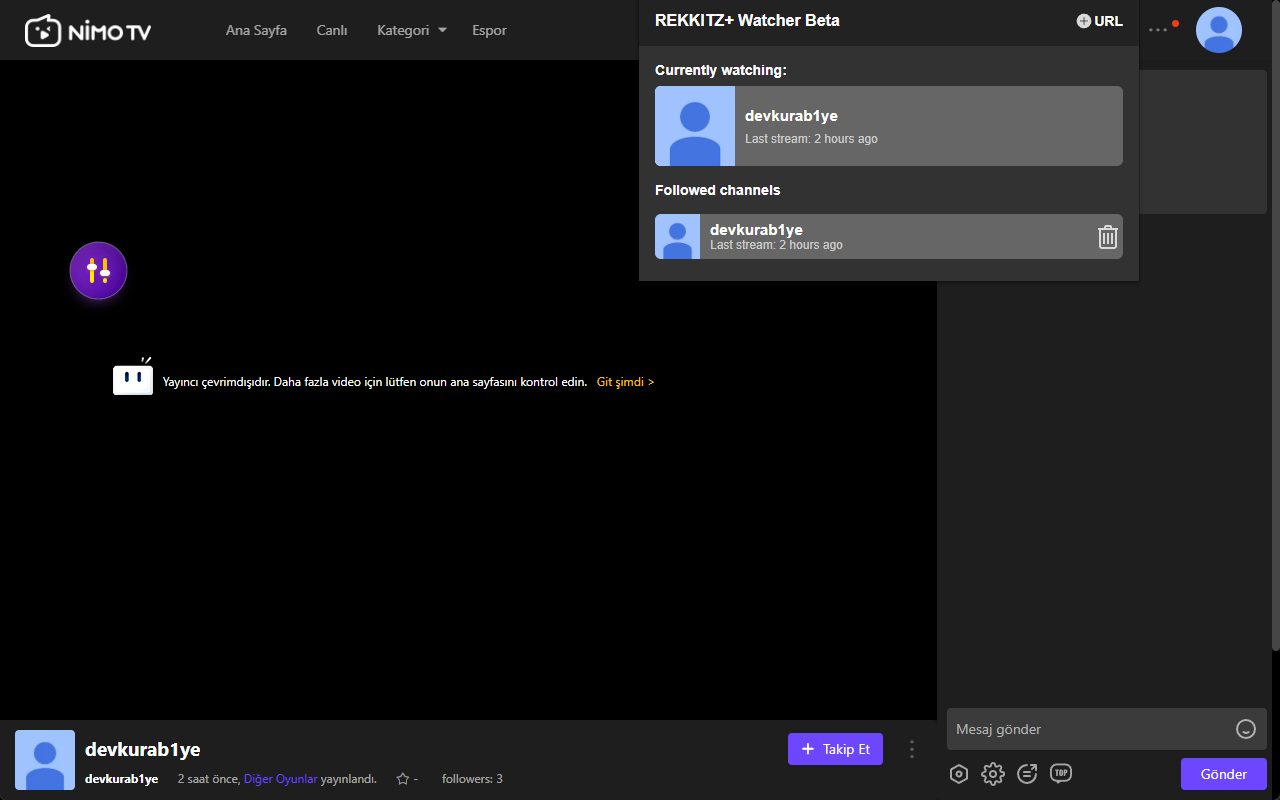This screenshot has height=800, width=1280.
Task: Click the hexagon badge icon in chat
Action: [x=959, y=773]
